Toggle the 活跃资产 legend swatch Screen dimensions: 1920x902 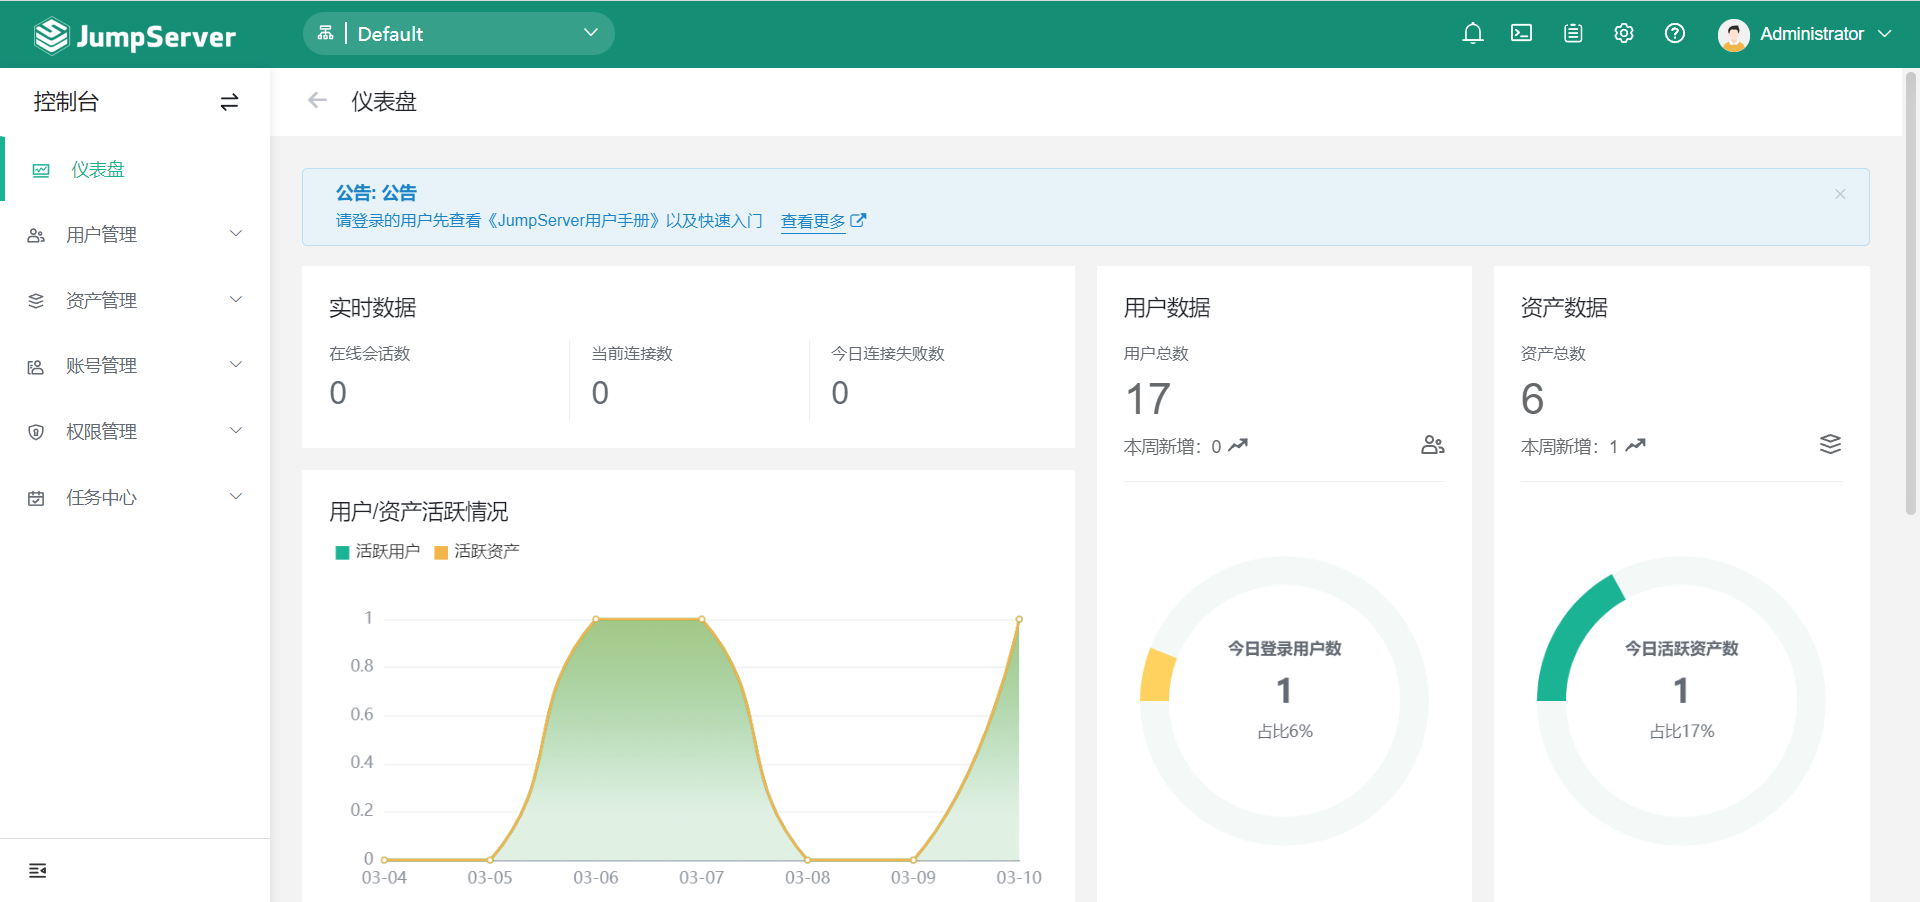[441, 552]
